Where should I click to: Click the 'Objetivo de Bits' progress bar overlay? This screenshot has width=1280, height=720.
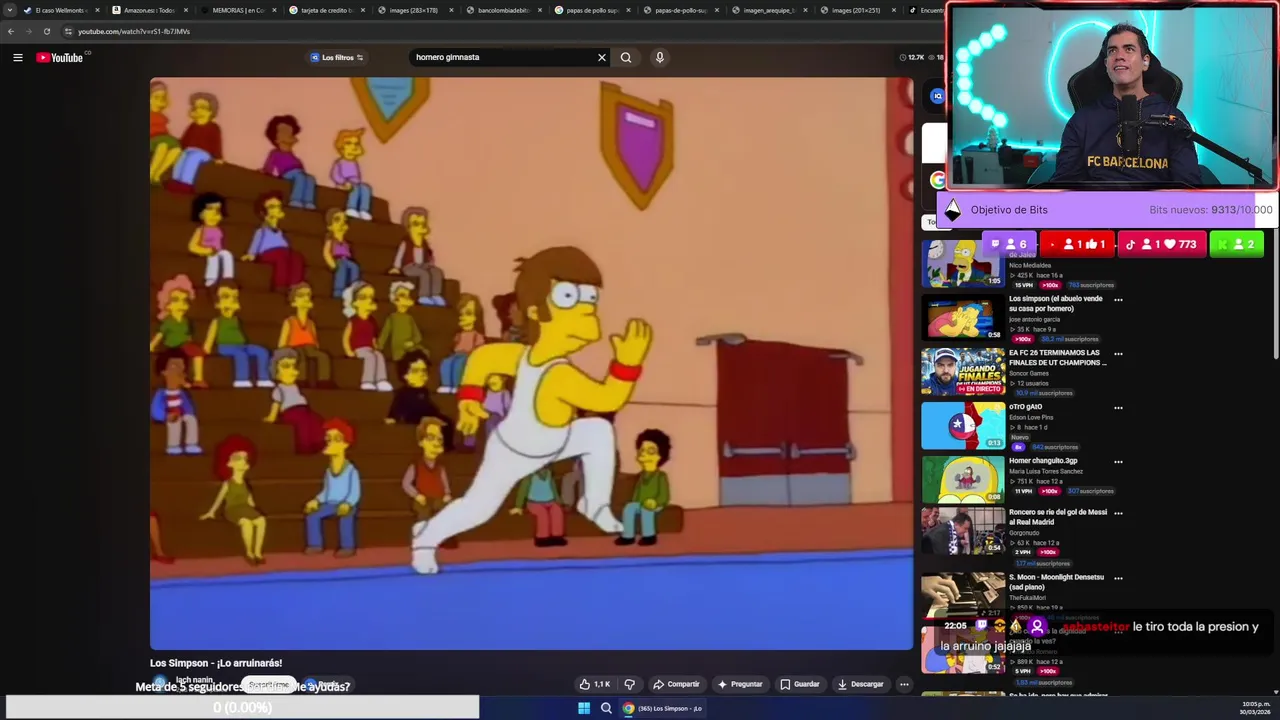coord(1108,210)
